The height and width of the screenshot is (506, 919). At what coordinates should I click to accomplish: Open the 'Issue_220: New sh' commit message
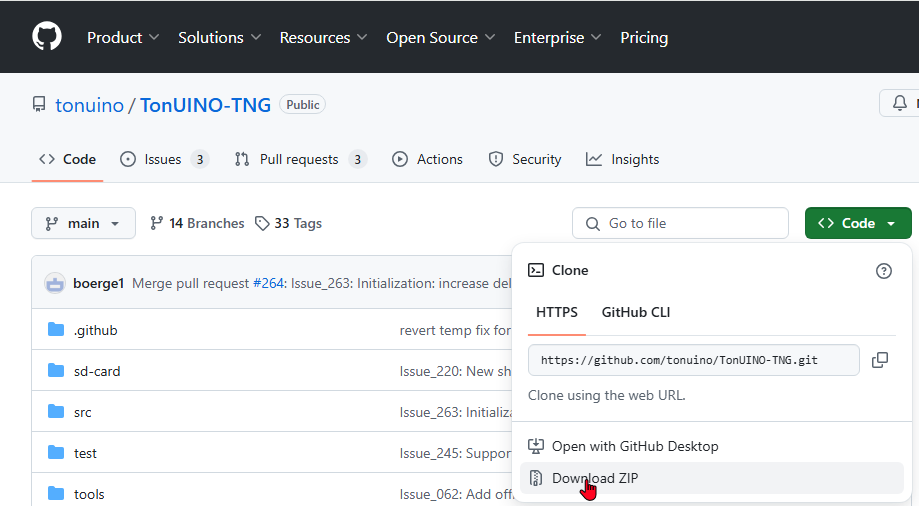coord(455,372)
